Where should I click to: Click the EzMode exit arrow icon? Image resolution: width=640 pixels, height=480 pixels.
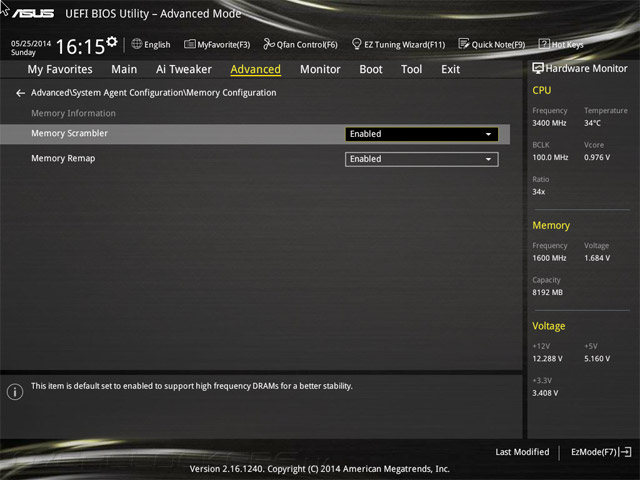tap(626, 452)
